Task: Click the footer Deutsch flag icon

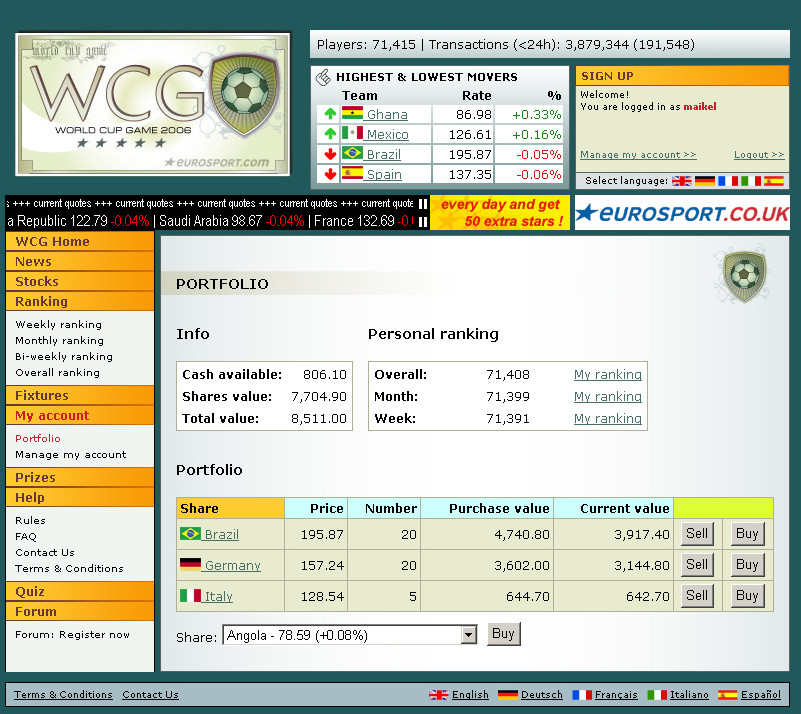Action: click(507, 695)
